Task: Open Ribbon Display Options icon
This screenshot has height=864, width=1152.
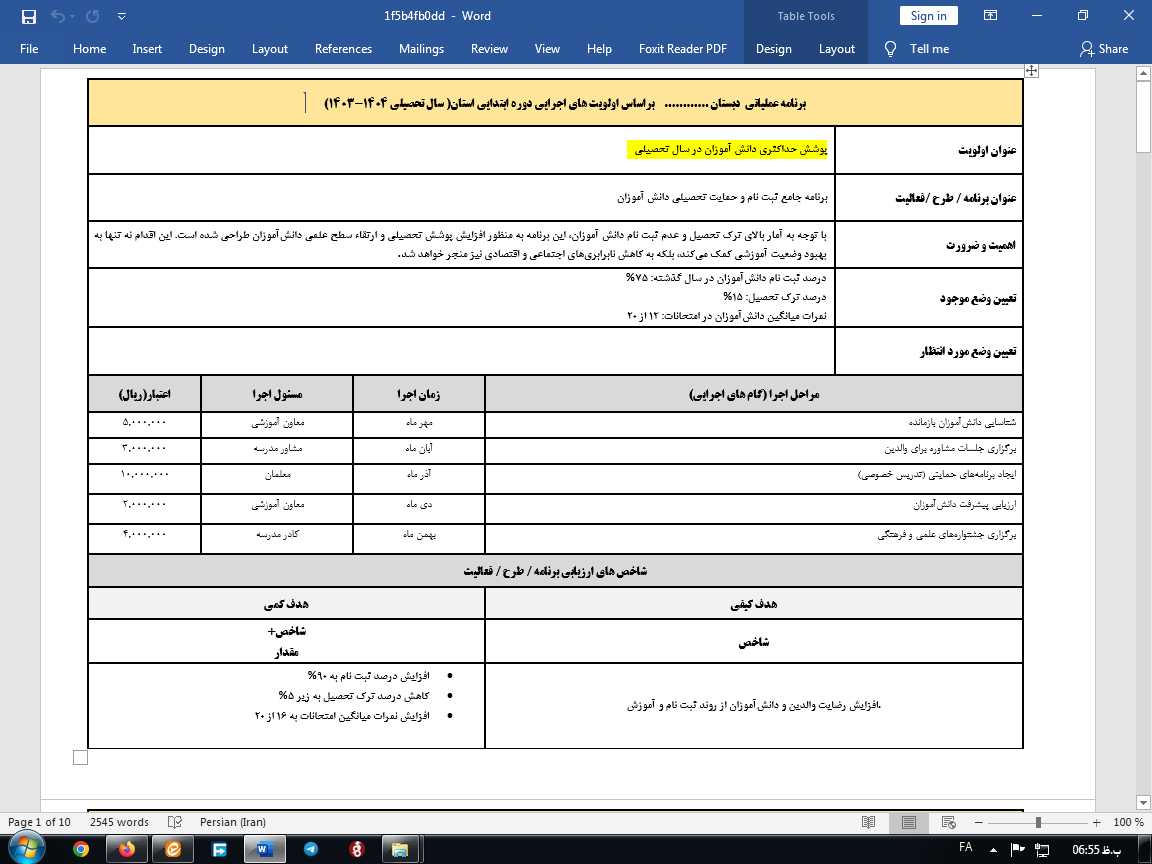Action: 990,15
